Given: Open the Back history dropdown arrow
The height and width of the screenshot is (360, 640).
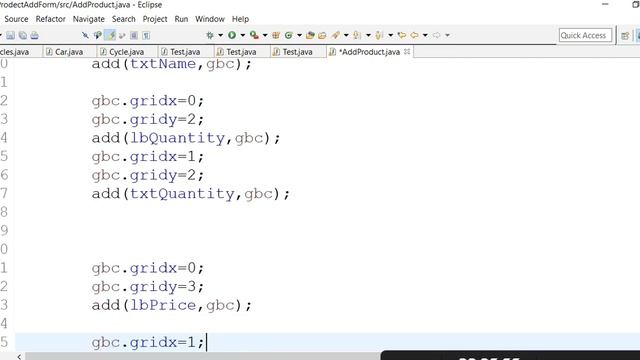Looking at the screenshot, I should (x=425, y=36).
